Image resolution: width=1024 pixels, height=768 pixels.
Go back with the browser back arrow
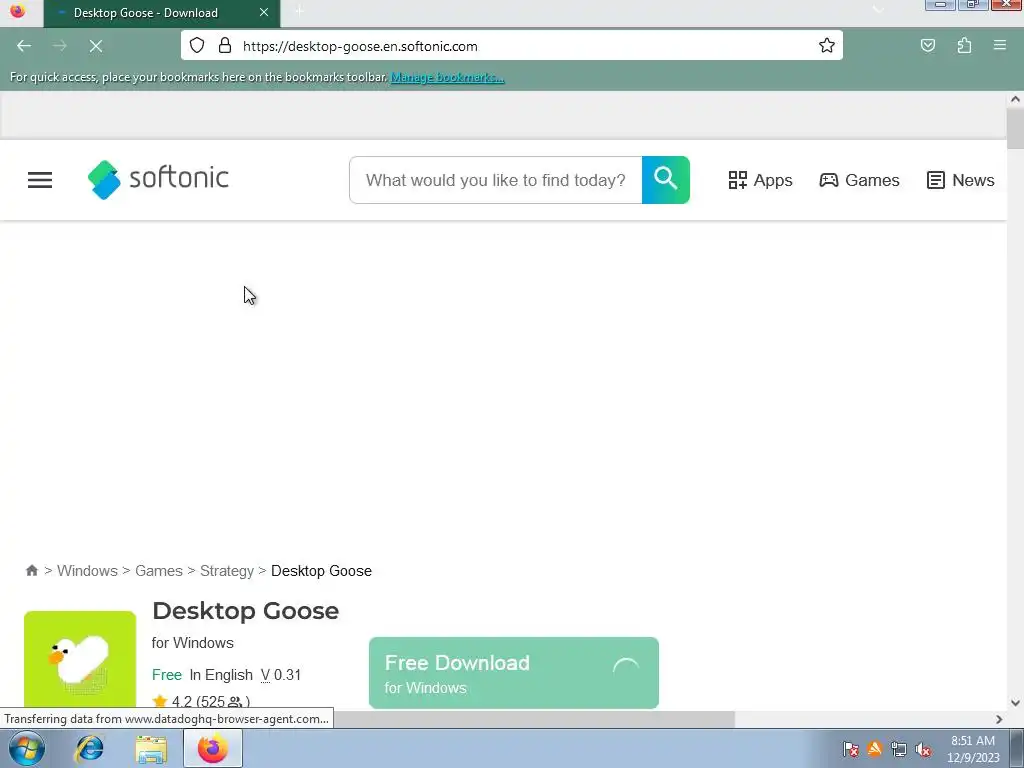tap(24, 46)
